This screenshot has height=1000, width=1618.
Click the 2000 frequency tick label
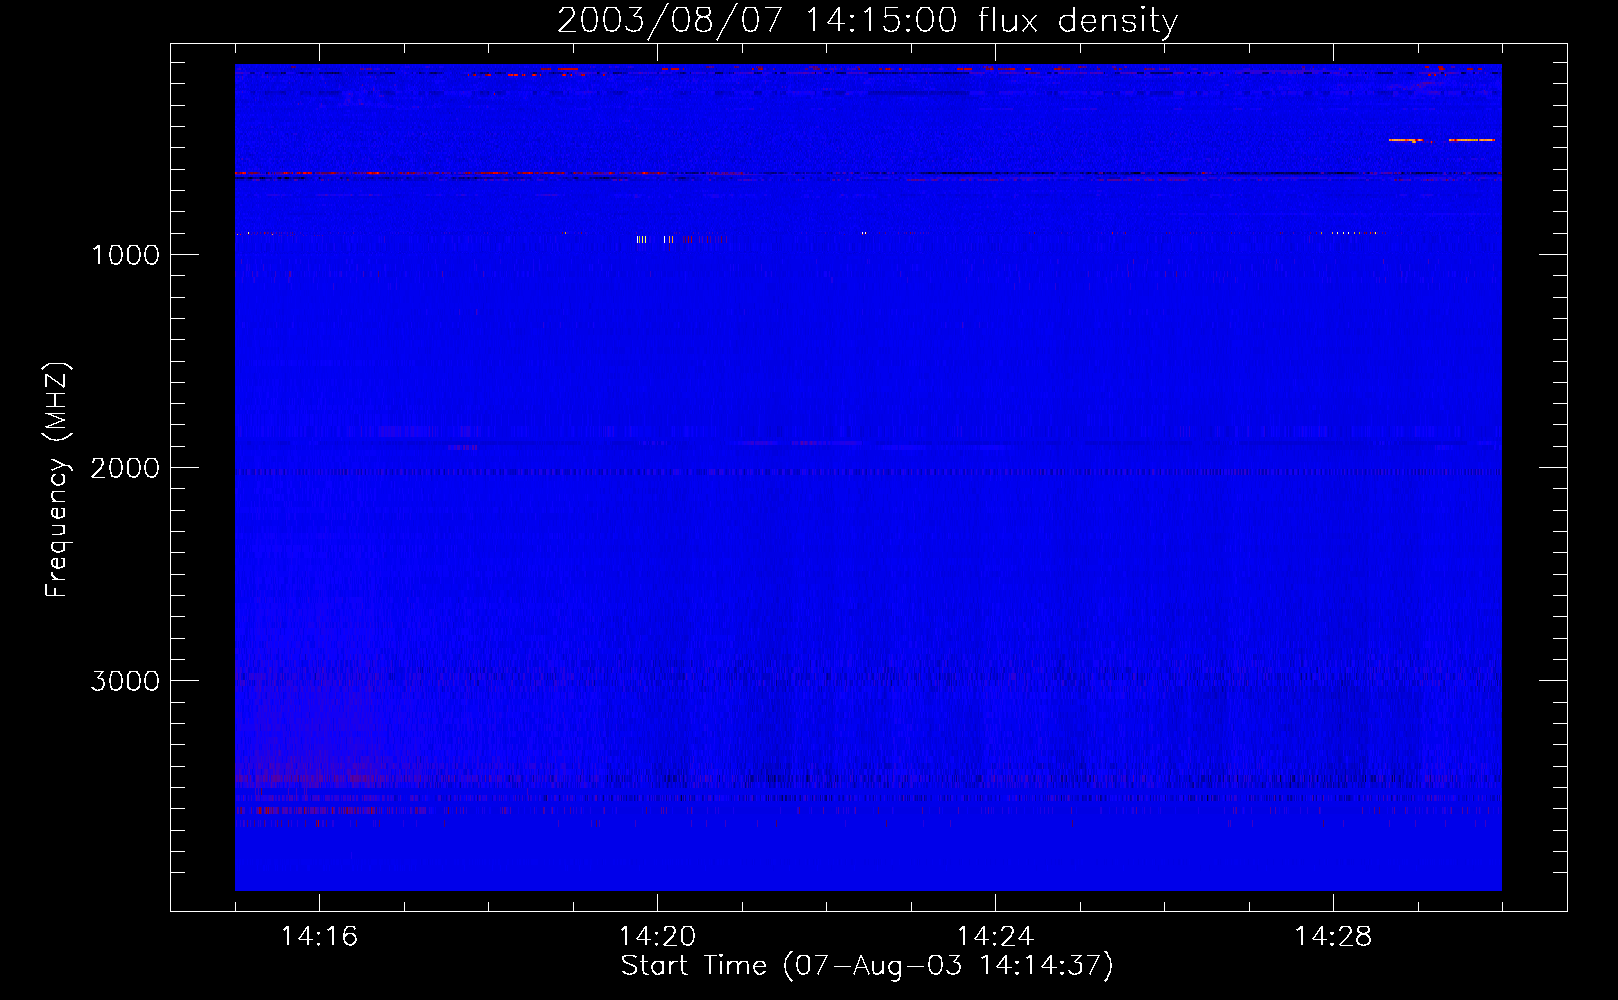(x=125, y=468)
